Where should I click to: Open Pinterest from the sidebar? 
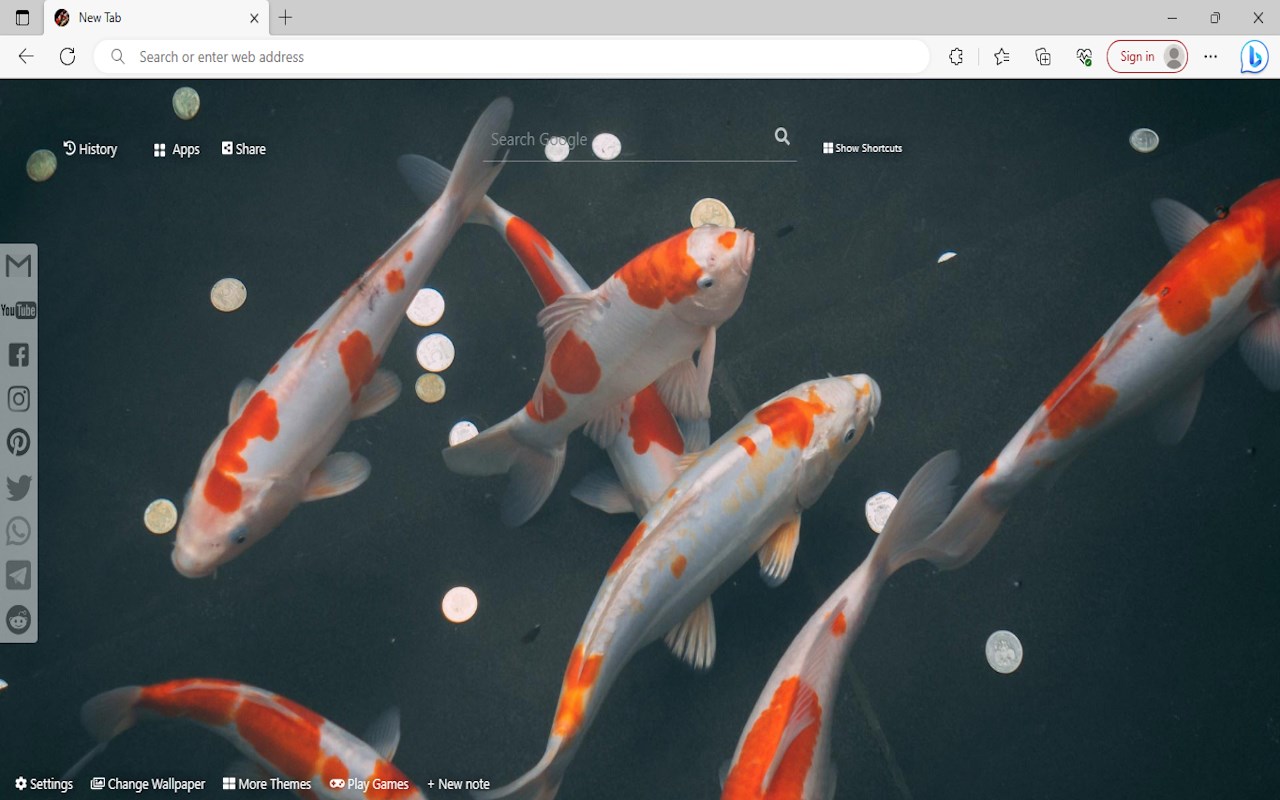pyautogui.click(x=18, y=443)
